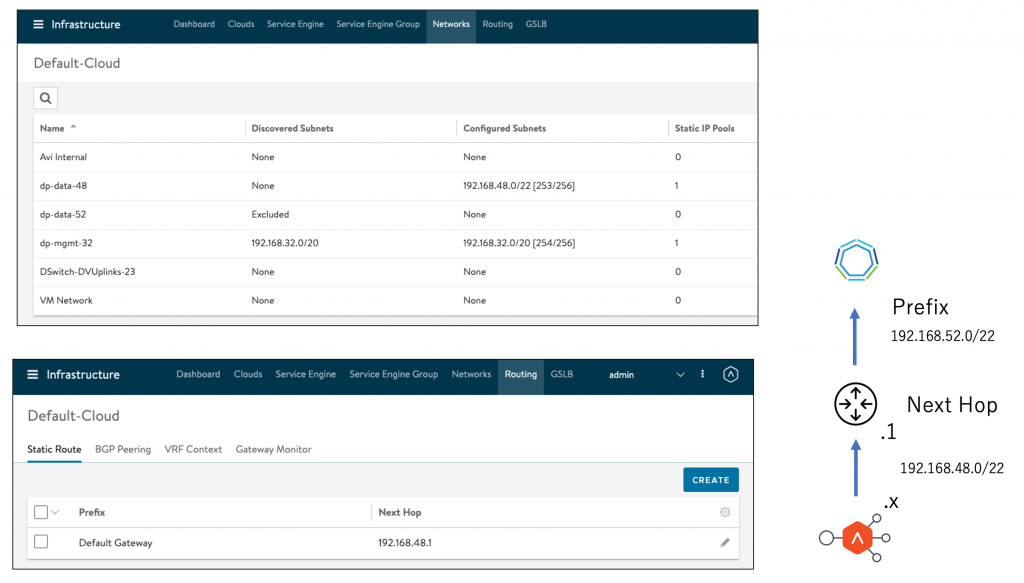Open Service Engine tab in Routing window

click(x=306, y=374)
